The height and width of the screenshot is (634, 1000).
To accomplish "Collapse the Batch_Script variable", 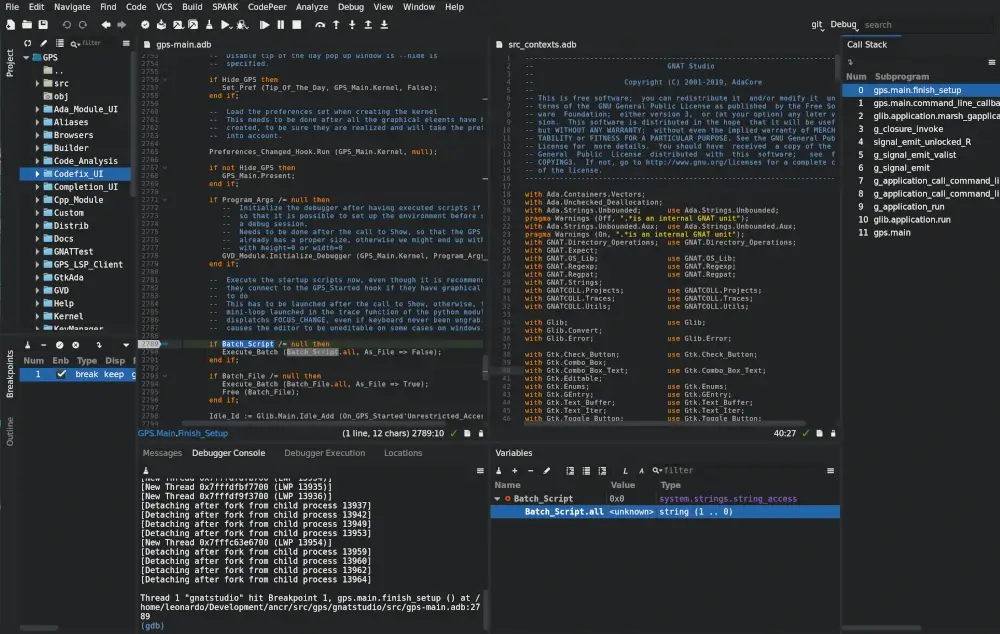I will pos(497,499).
